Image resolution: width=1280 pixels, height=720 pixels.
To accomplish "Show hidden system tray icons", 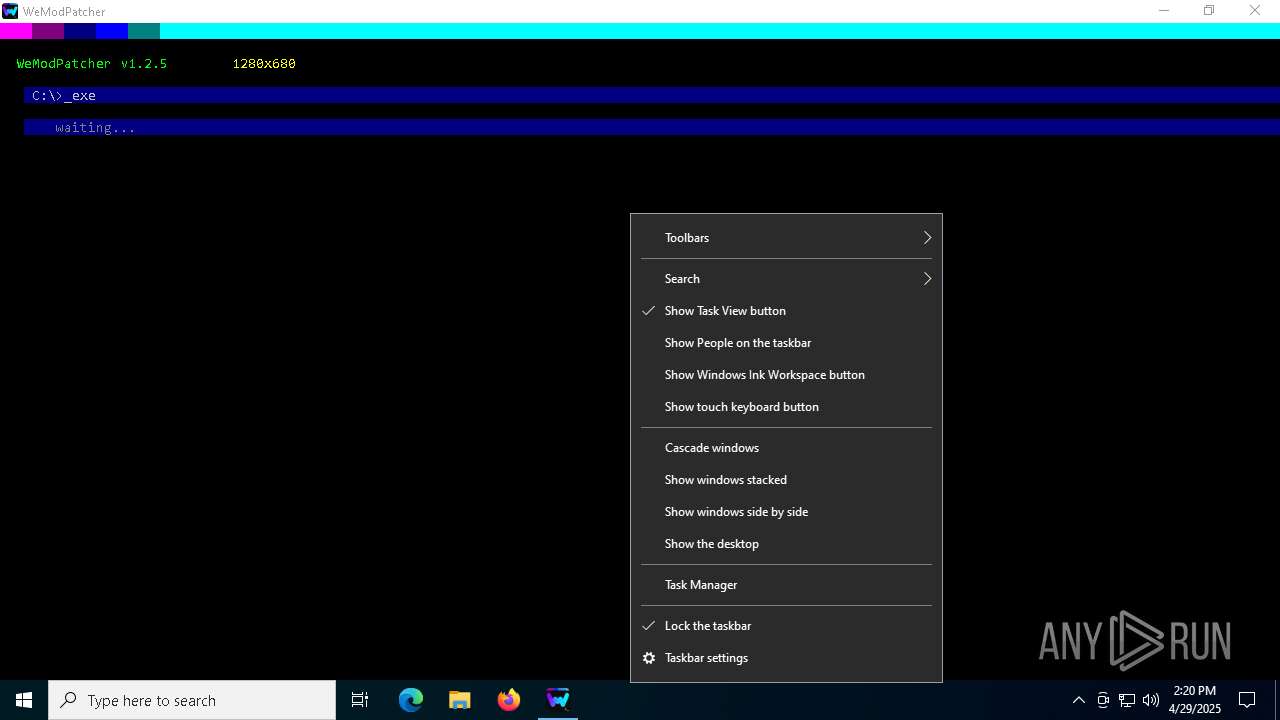I will pyautogui.click(x=1078, y=700).
